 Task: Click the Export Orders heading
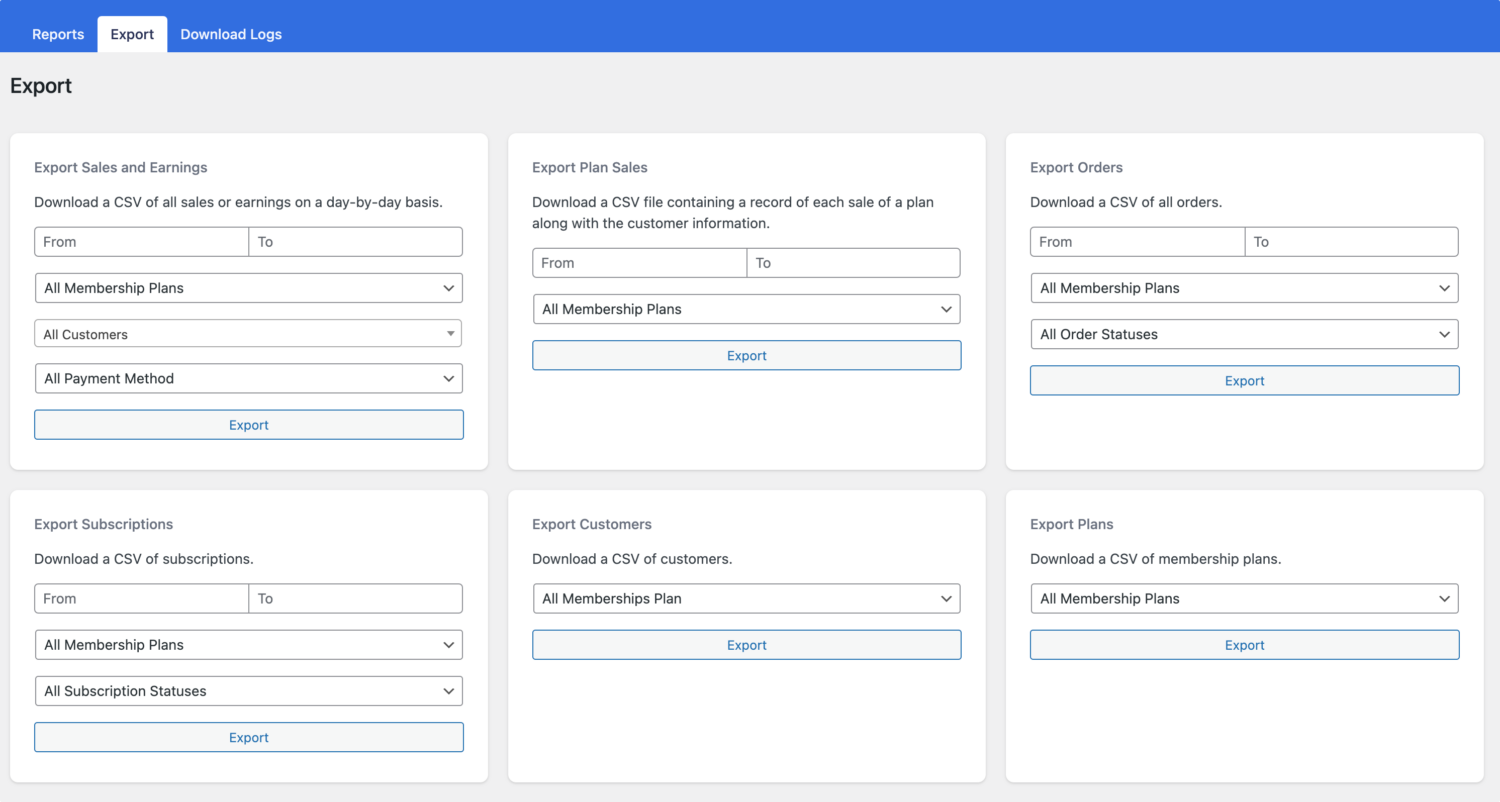(x=1076, y=168)
